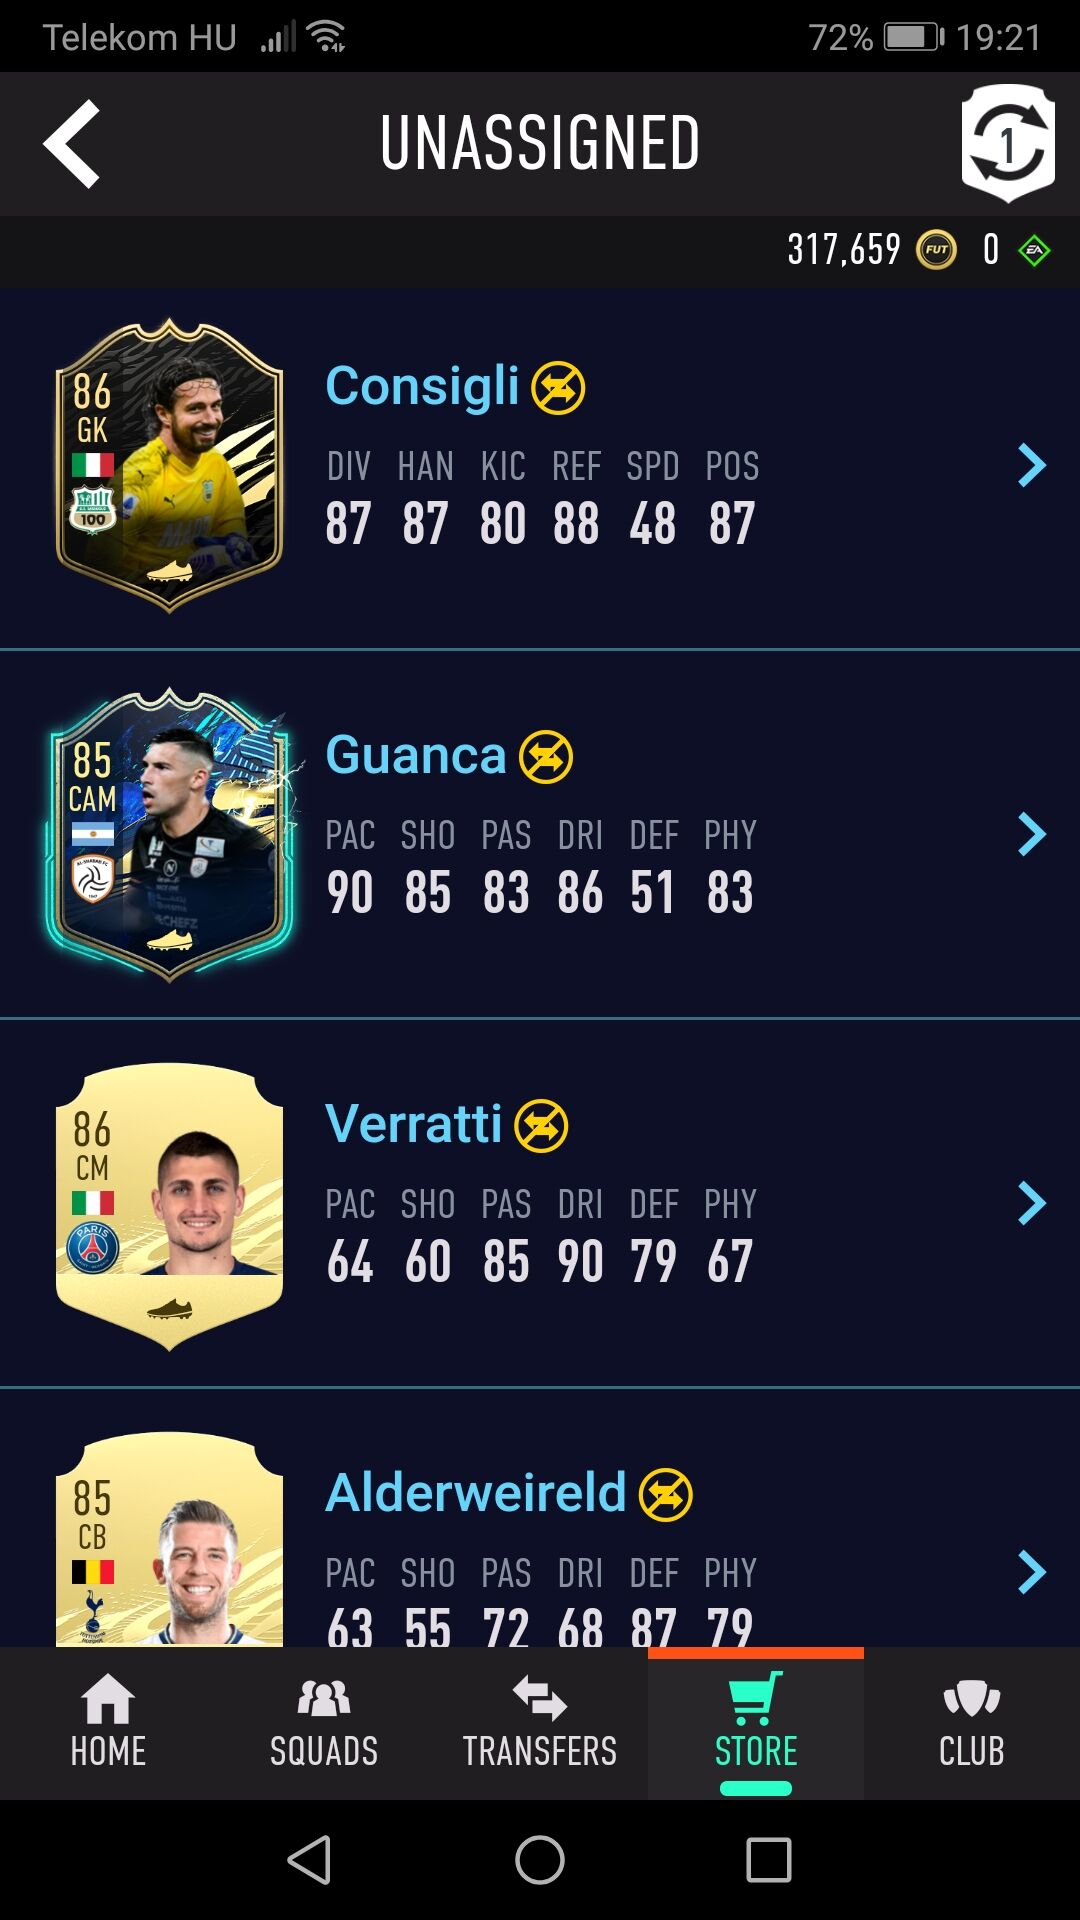Image resolution: width=1080 pixels, height=1920 pixels.
Task: Tap untradeable icon next to Verratti
Action: click(x=541, y=1126)
